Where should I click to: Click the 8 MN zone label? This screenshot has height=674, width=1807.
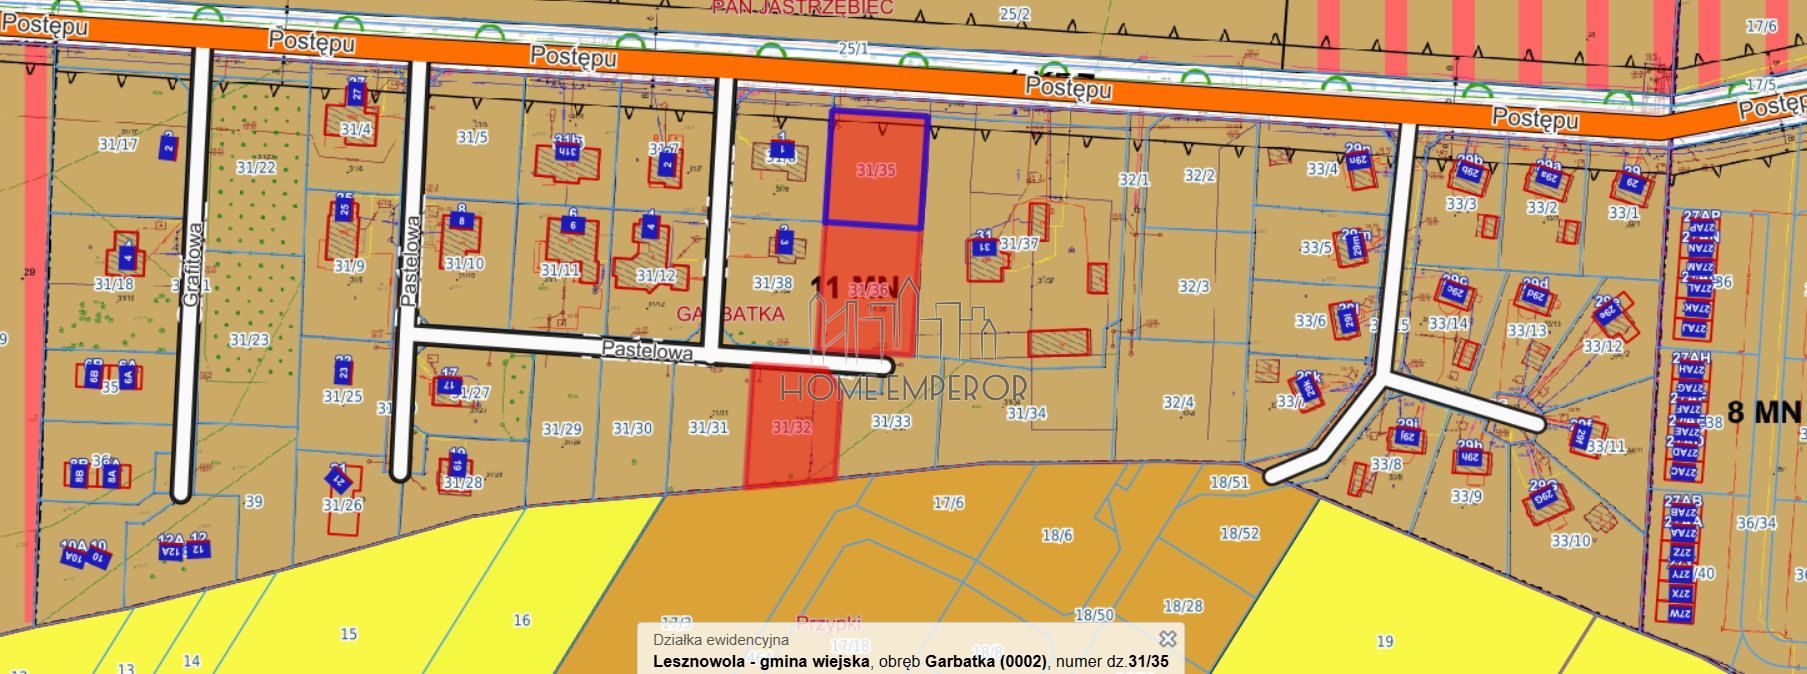pyautogui.click(x=1764, y=411)
